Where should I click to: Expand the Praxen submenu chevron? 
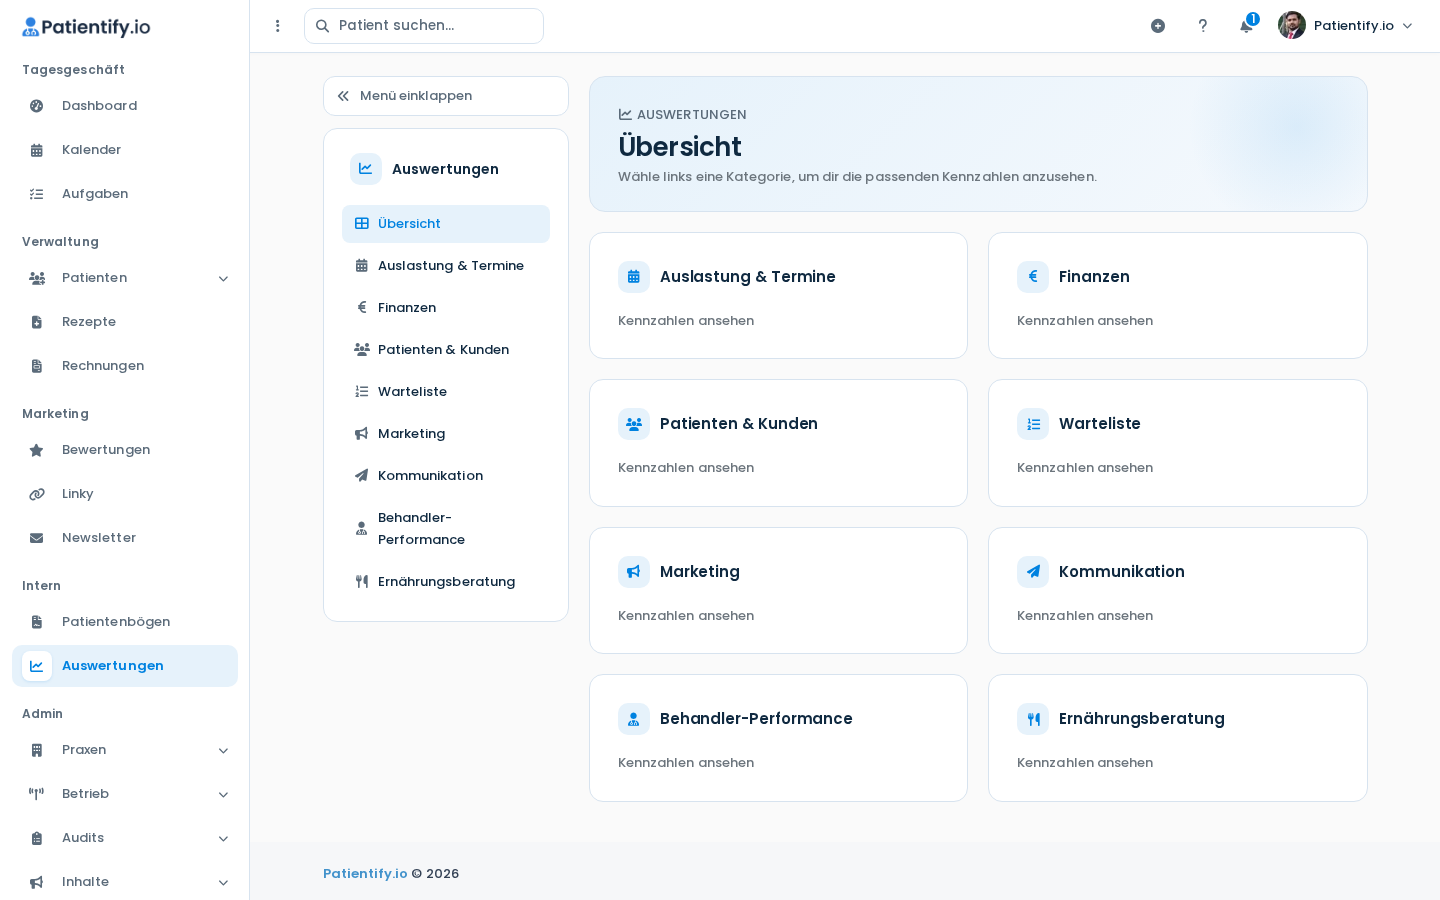pos(223,750)
